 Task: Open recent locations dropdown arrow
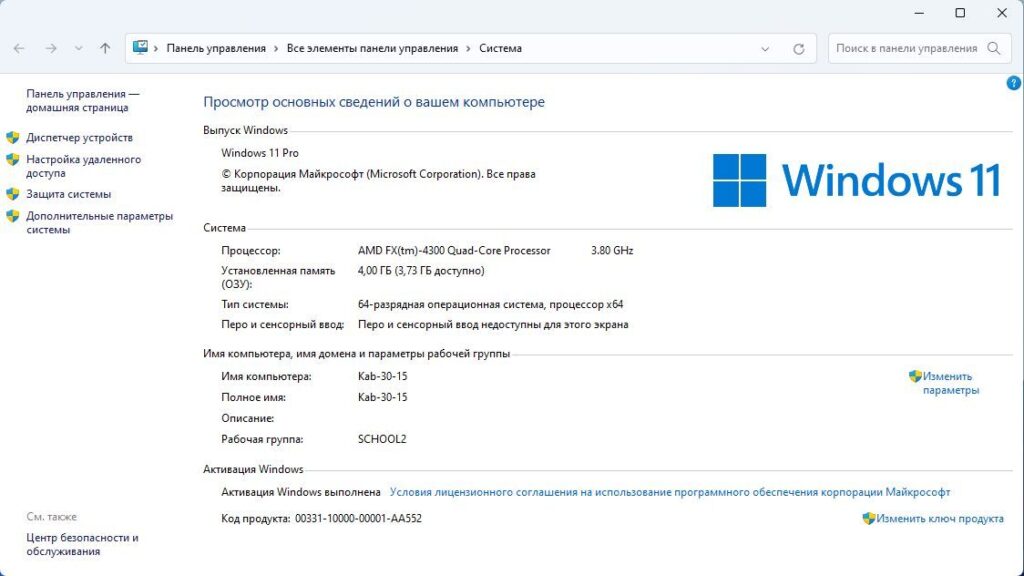tap(79, 48)
